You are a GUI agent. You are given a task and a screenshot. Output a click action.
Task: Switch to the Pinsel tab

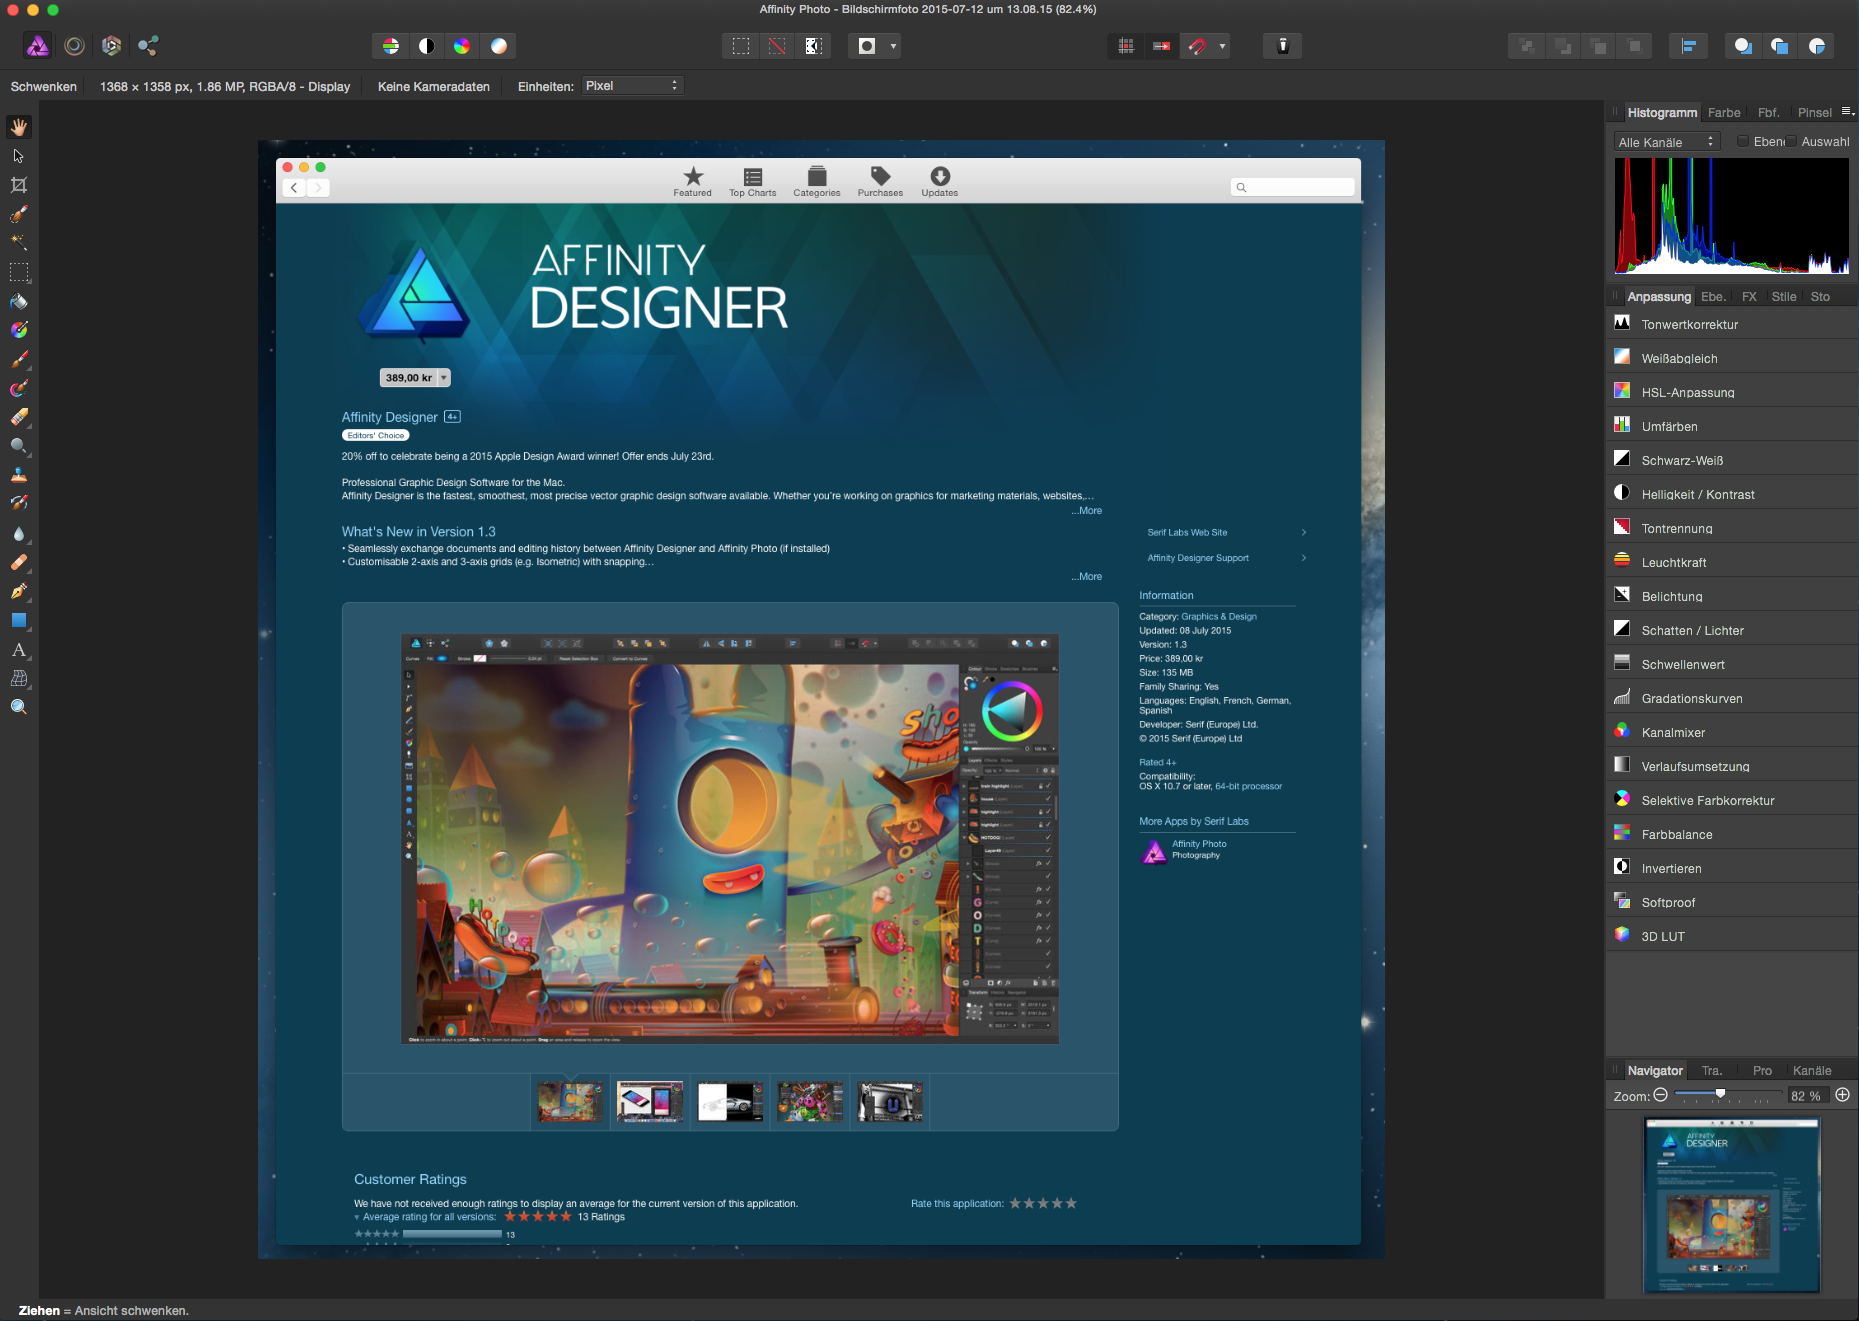[1814, 113]
